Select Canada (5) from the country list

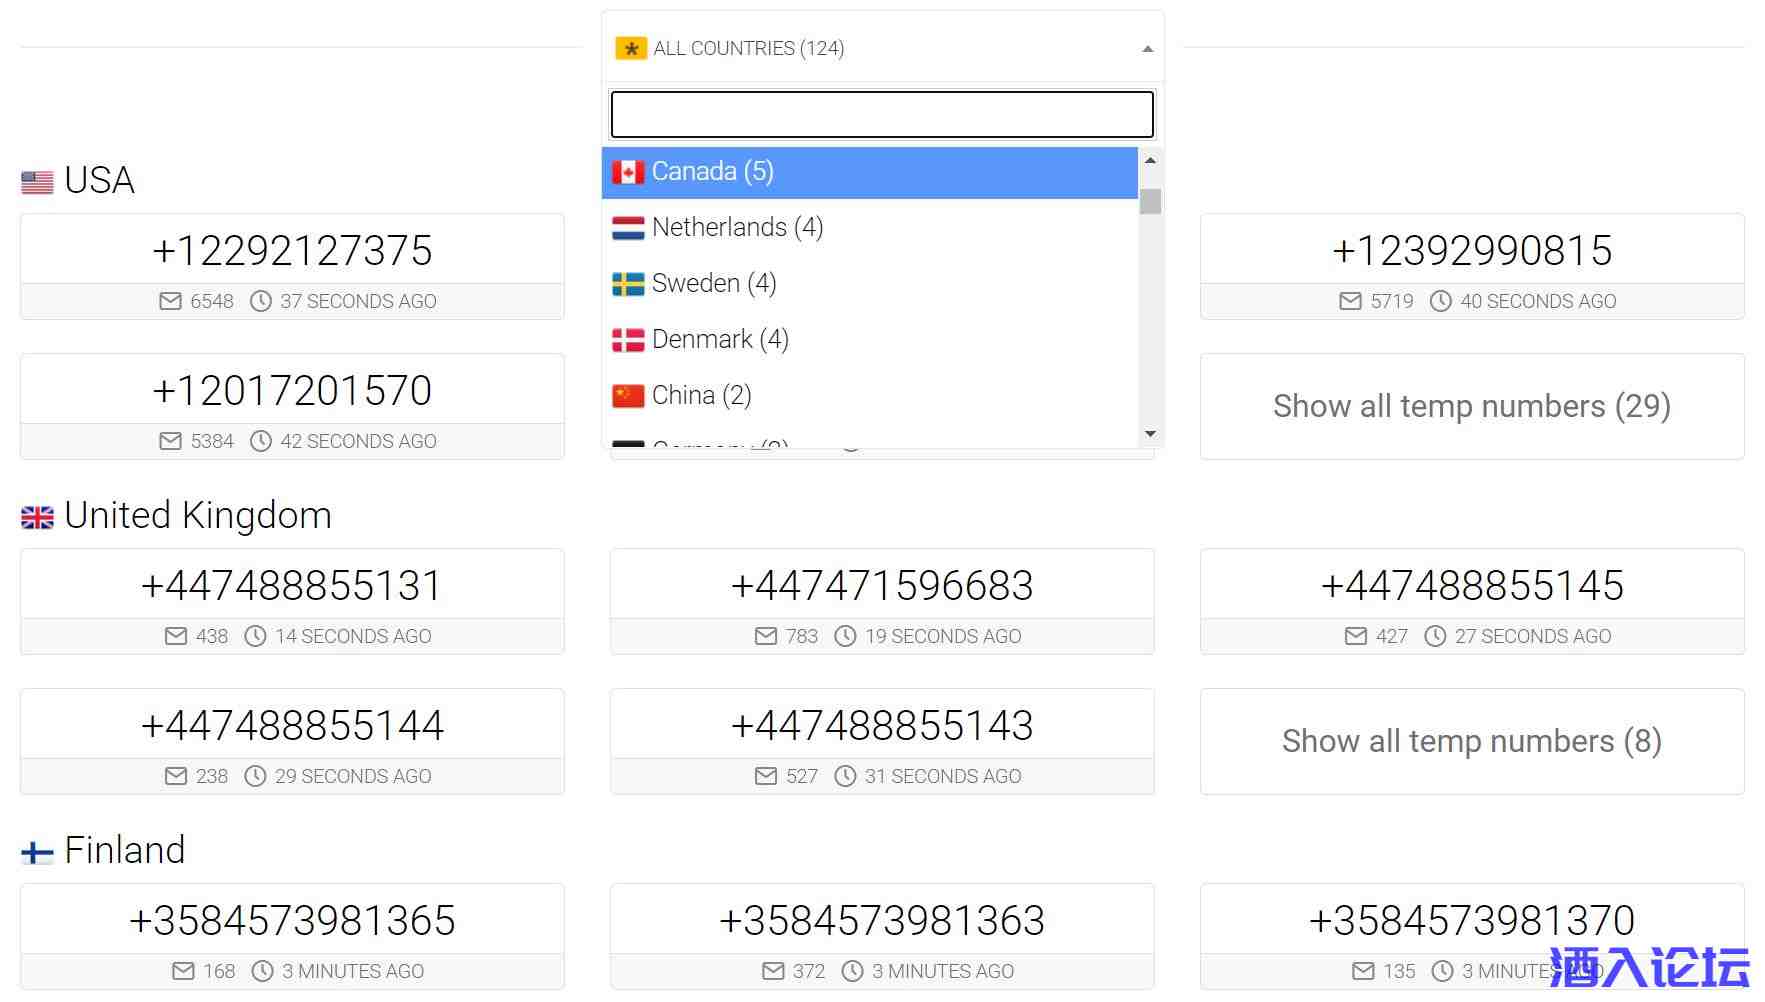tap(712, 172)
